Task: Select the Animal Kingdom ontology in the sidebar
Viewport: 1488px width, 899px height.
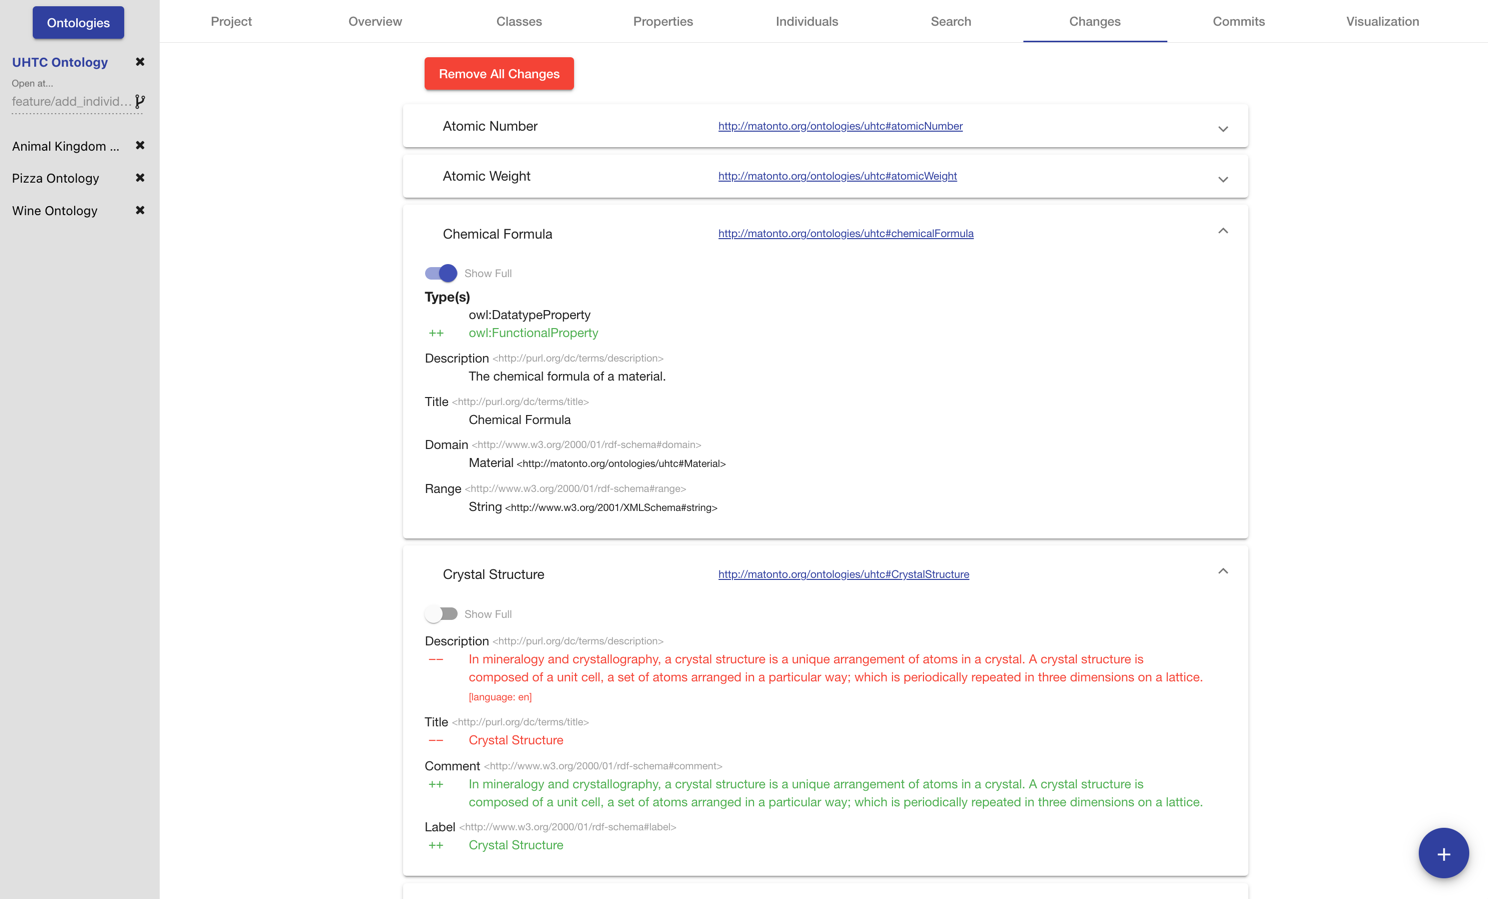Action: pos(65,145)
